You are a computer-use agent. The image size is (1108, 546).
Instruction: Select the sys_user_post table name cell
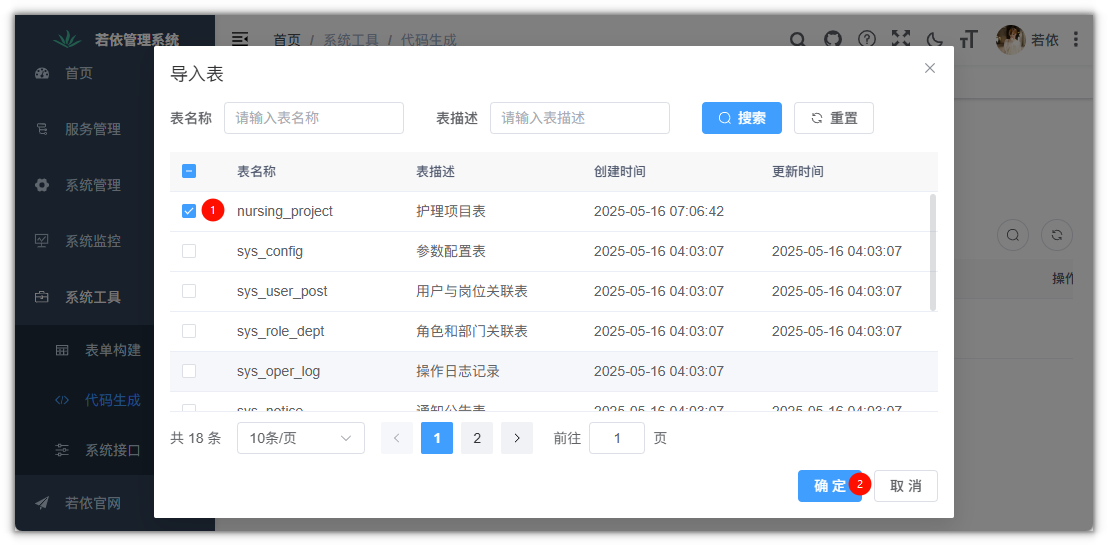[283, 291]
